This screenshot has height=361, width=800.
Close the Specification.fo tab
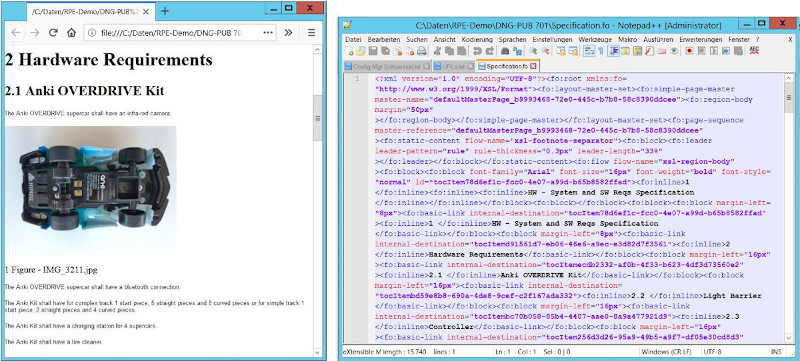(x=533, y=66)
